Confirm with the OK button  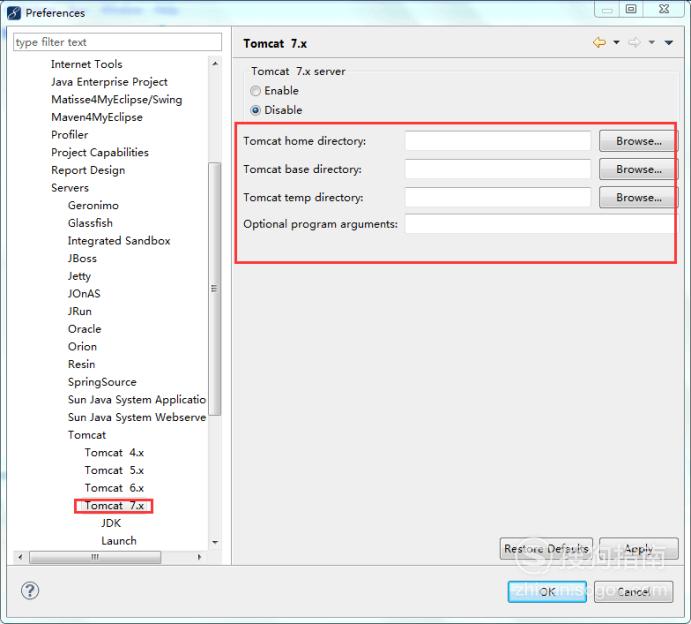(x=547, y=591)
